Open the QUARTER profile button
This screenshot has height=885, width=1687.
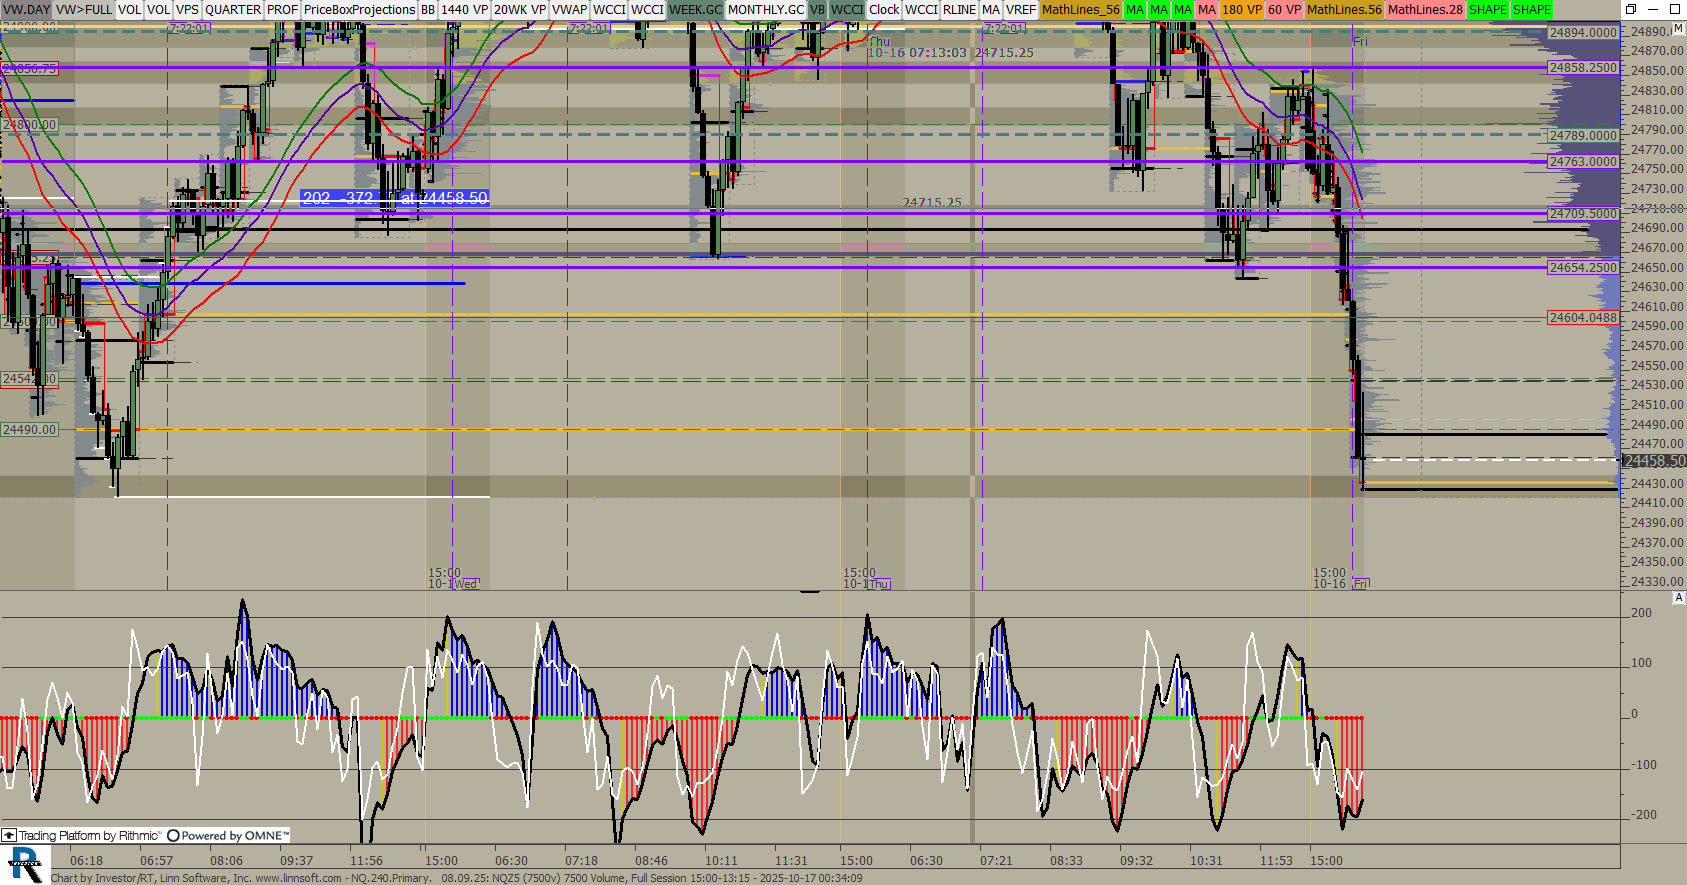coord(232,9)
